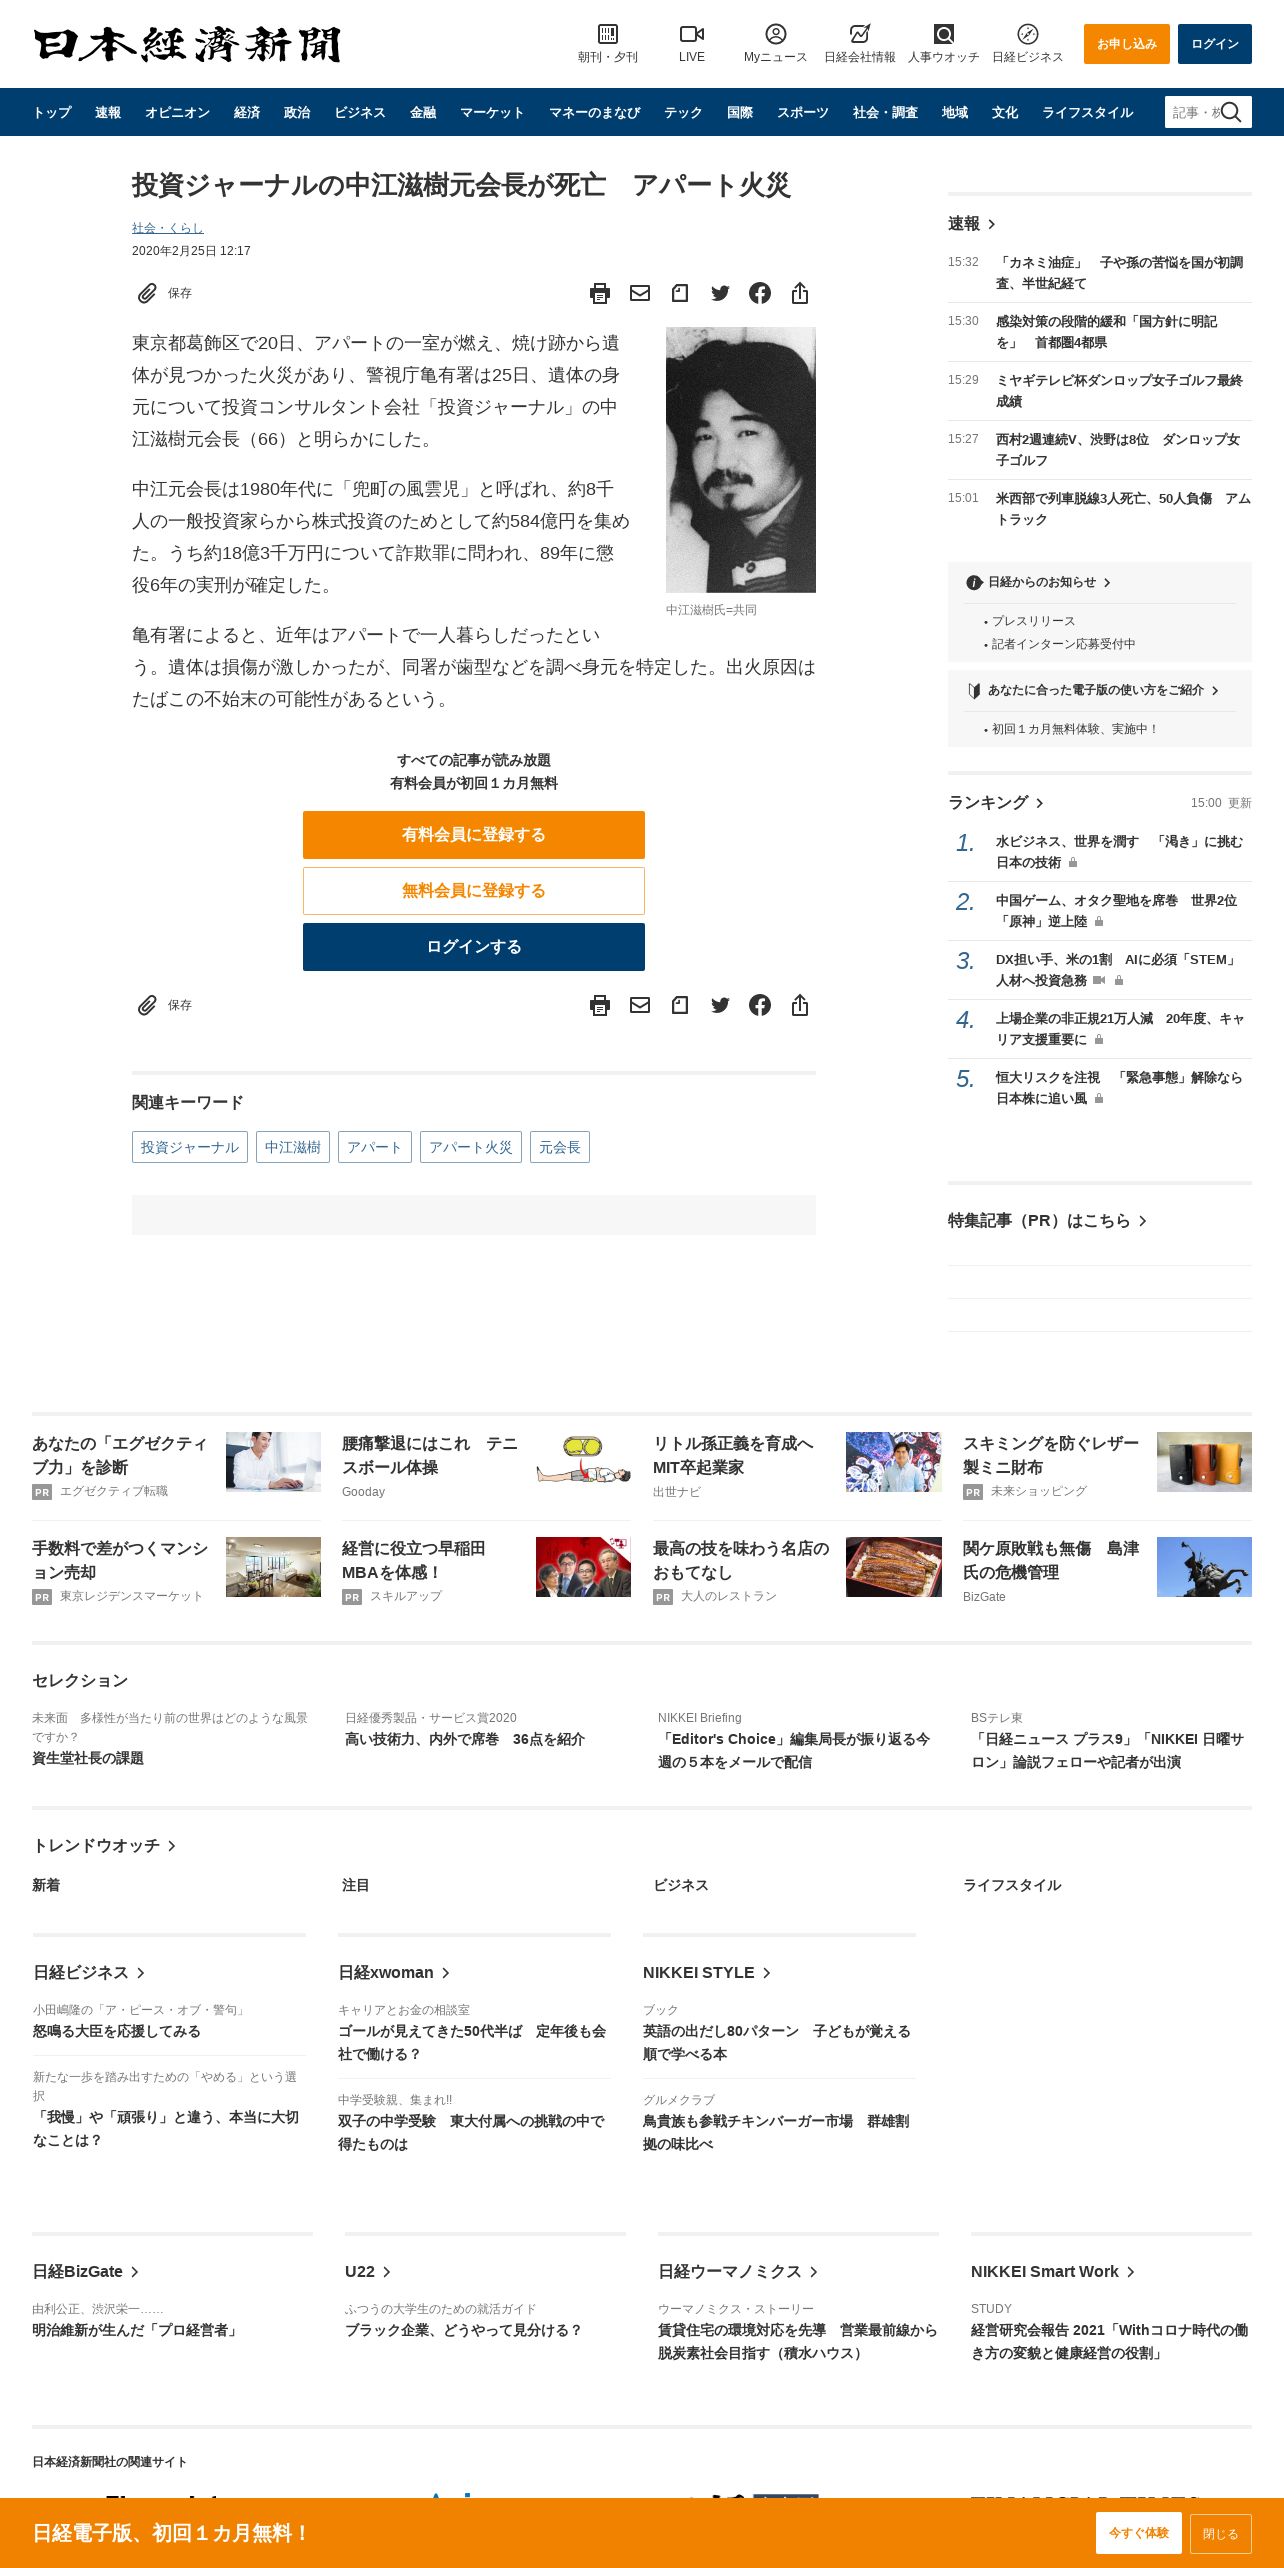The image size is (1284, 2568).
Task: Click the 社会・くらし category link
Action: click(167, 228)
